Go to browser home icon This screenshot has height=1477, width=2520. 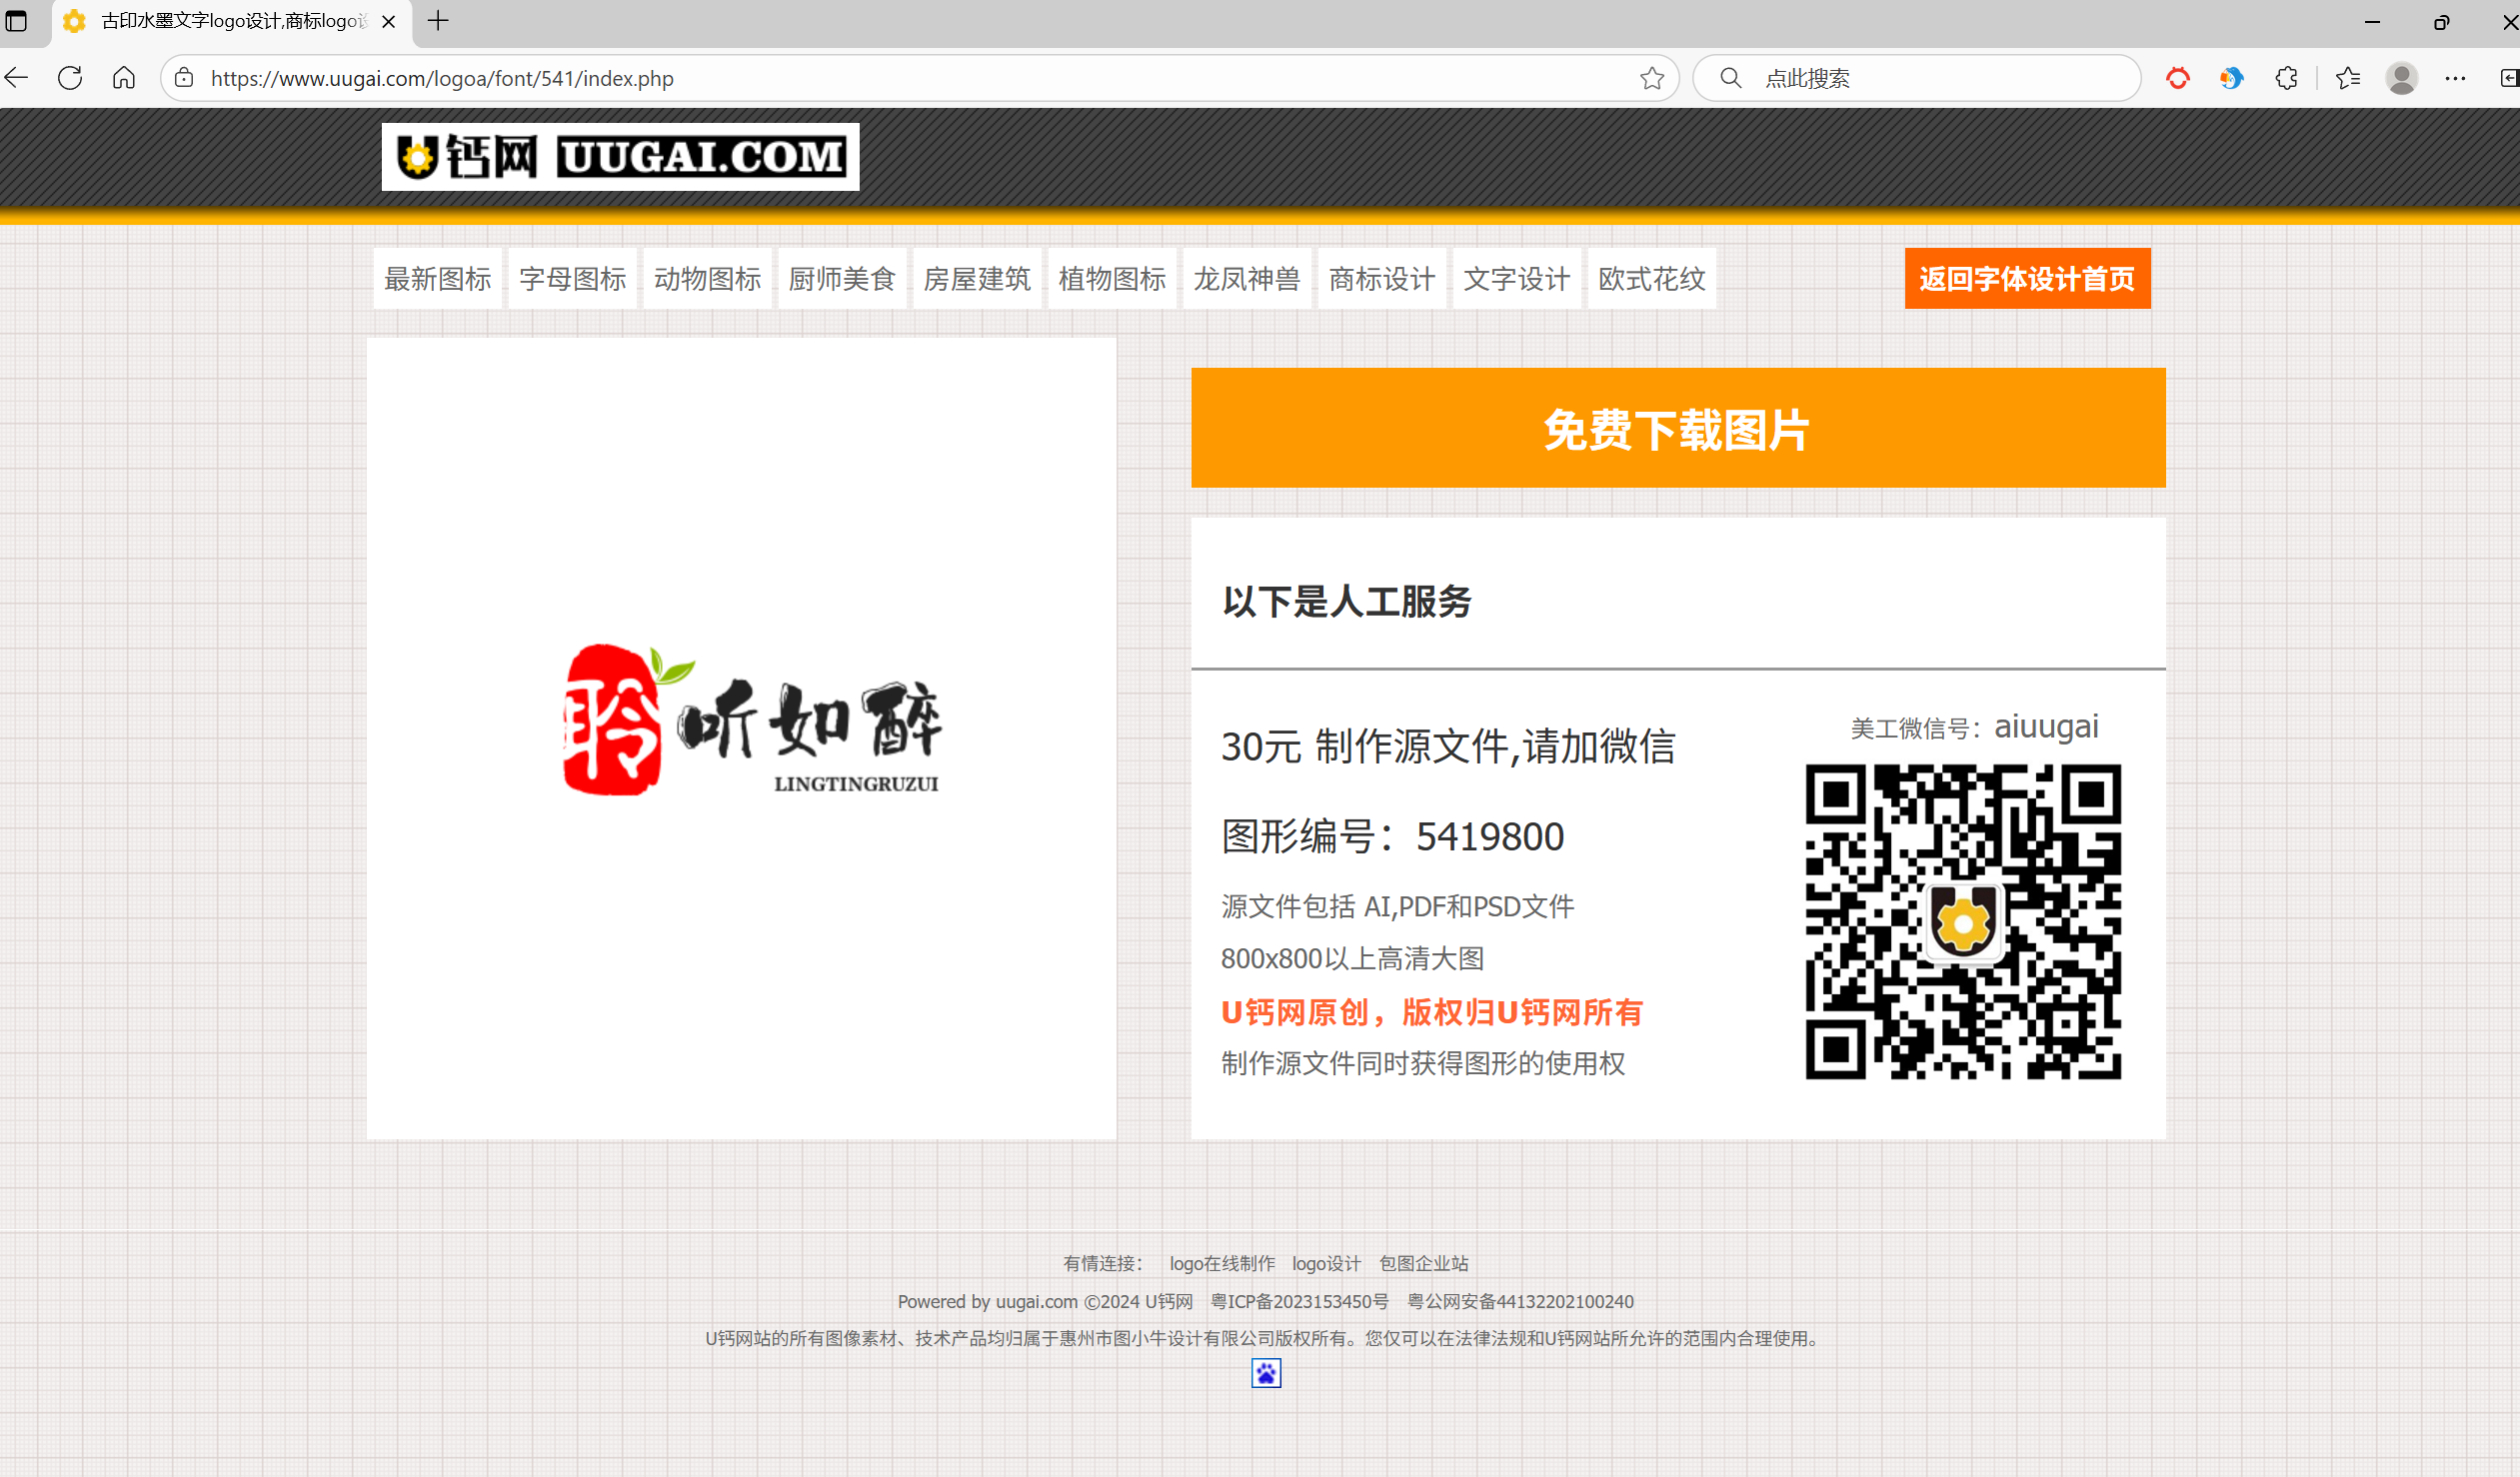124,78
